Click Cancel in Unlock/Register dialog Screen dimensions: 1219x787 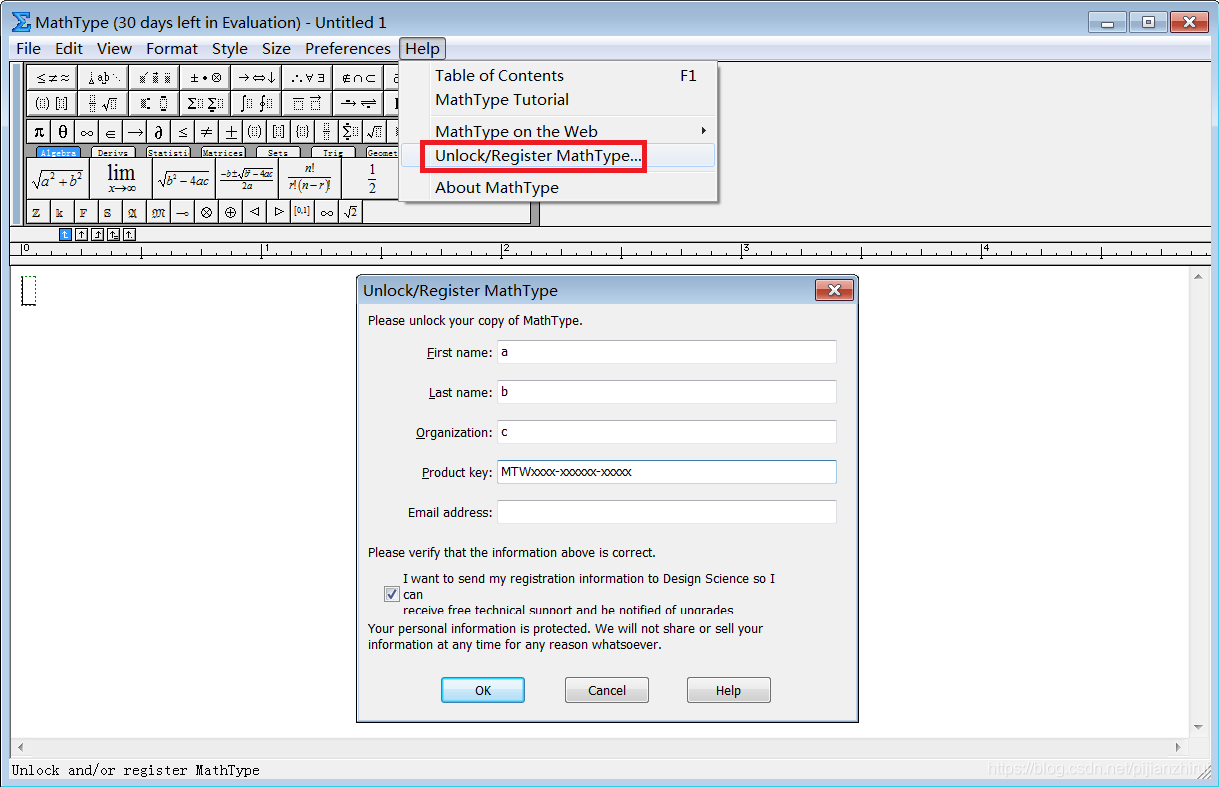(607, 690)
